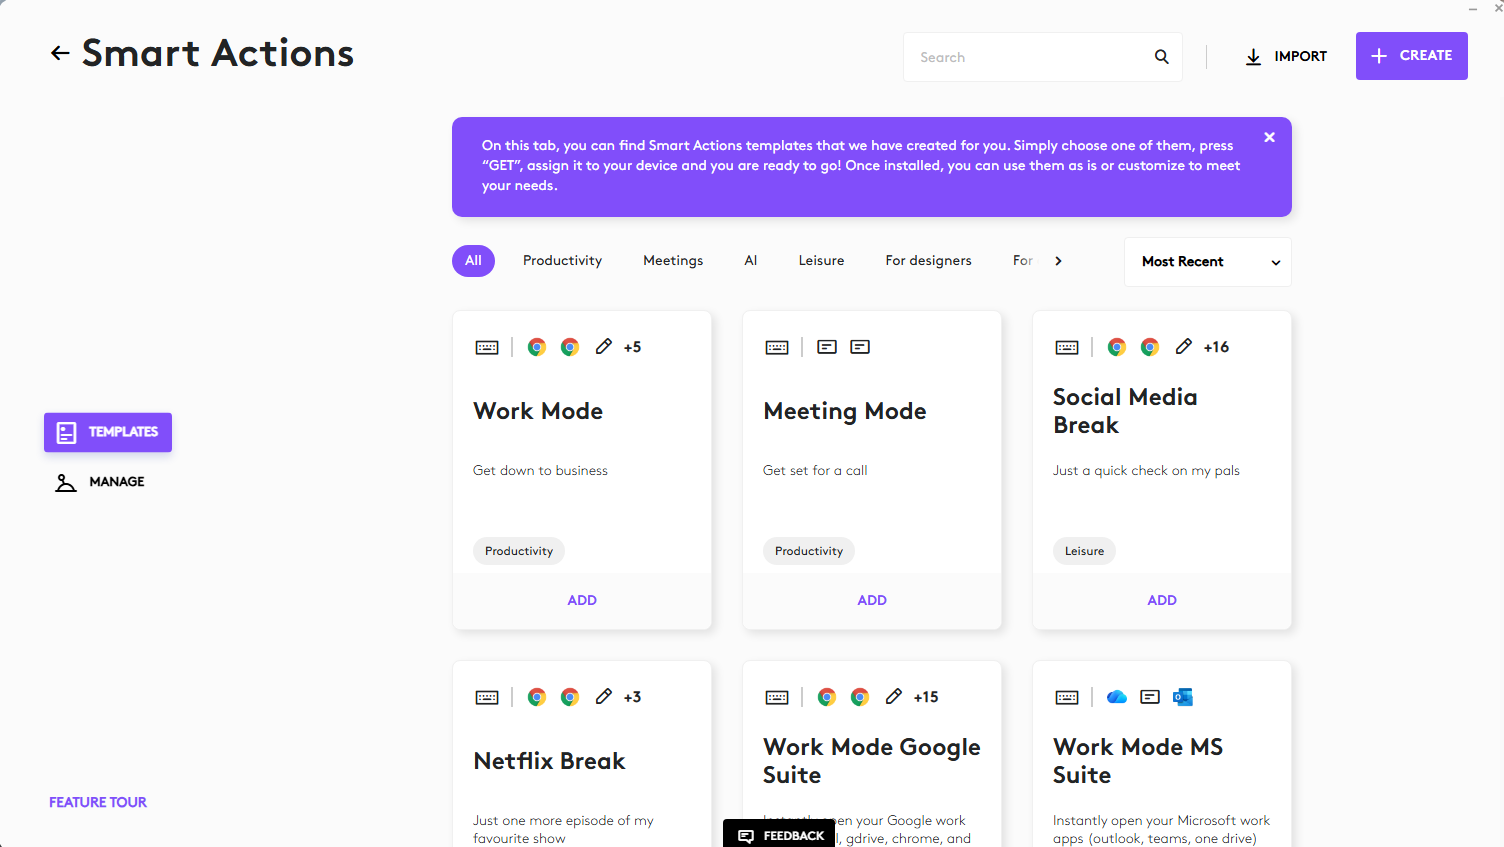Click keyboard icon on Work Mode card
Screen dimensions: 1504x847
coord(487,347)
